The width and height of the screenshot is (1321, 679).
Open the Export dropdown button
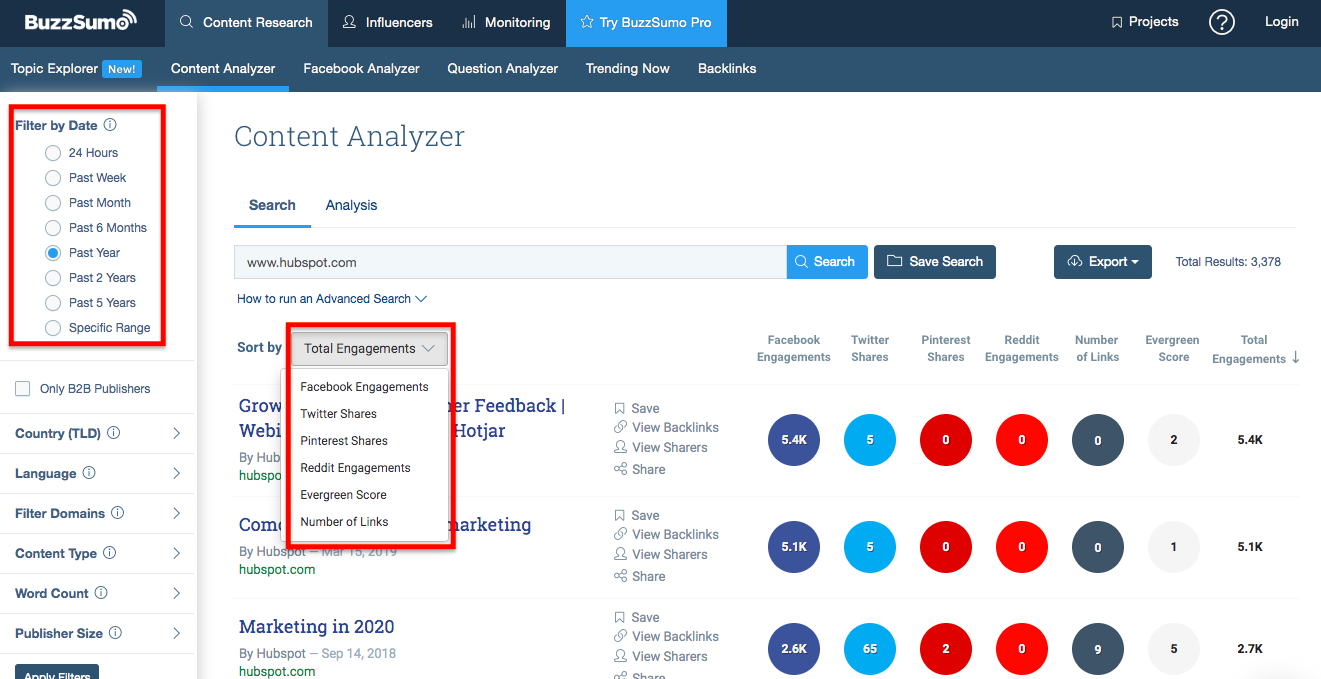coord(1102,262)
